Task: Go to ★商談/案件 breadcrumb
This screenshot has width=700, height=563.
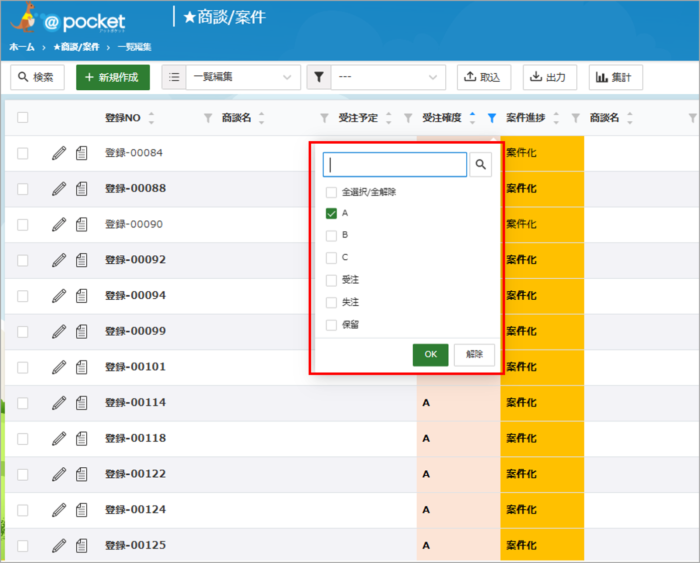Action: [x=76, y=47]
